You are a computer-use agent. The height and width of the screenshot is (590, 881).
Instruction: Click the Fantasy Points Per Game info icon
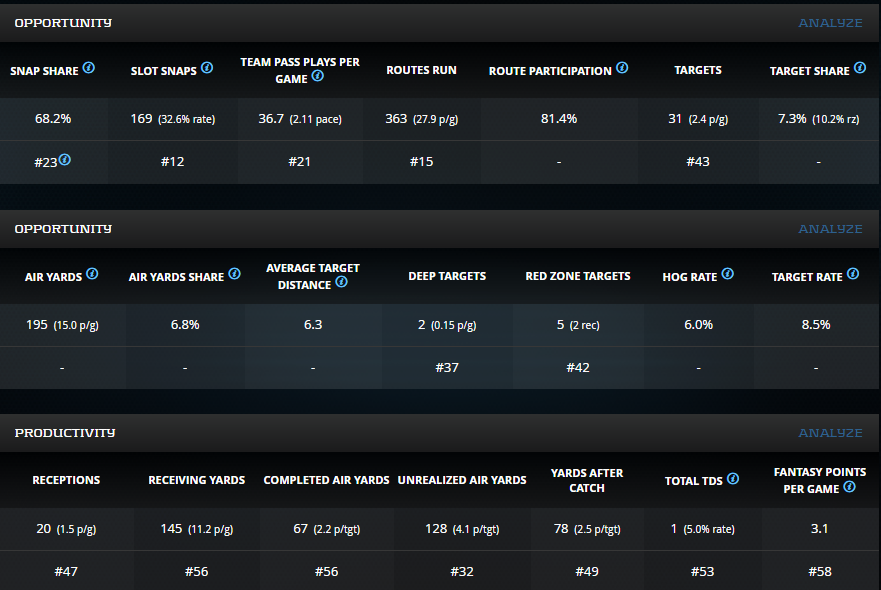pyautogui.click(x=849, y=487)
